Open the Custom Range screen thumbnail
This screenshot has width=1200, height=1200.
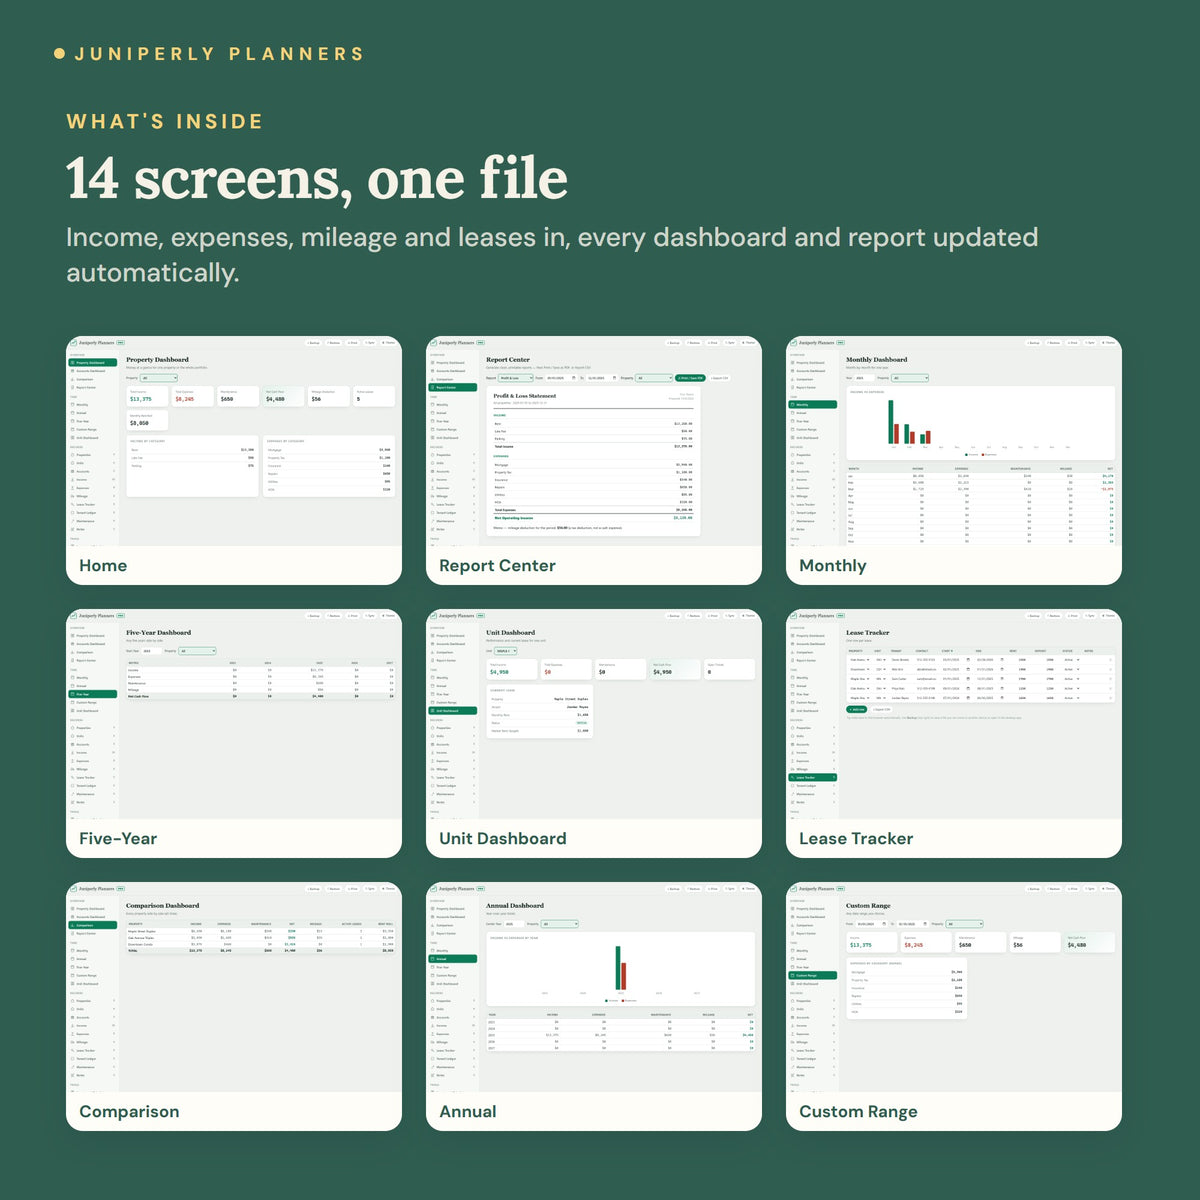point(954,1006)
